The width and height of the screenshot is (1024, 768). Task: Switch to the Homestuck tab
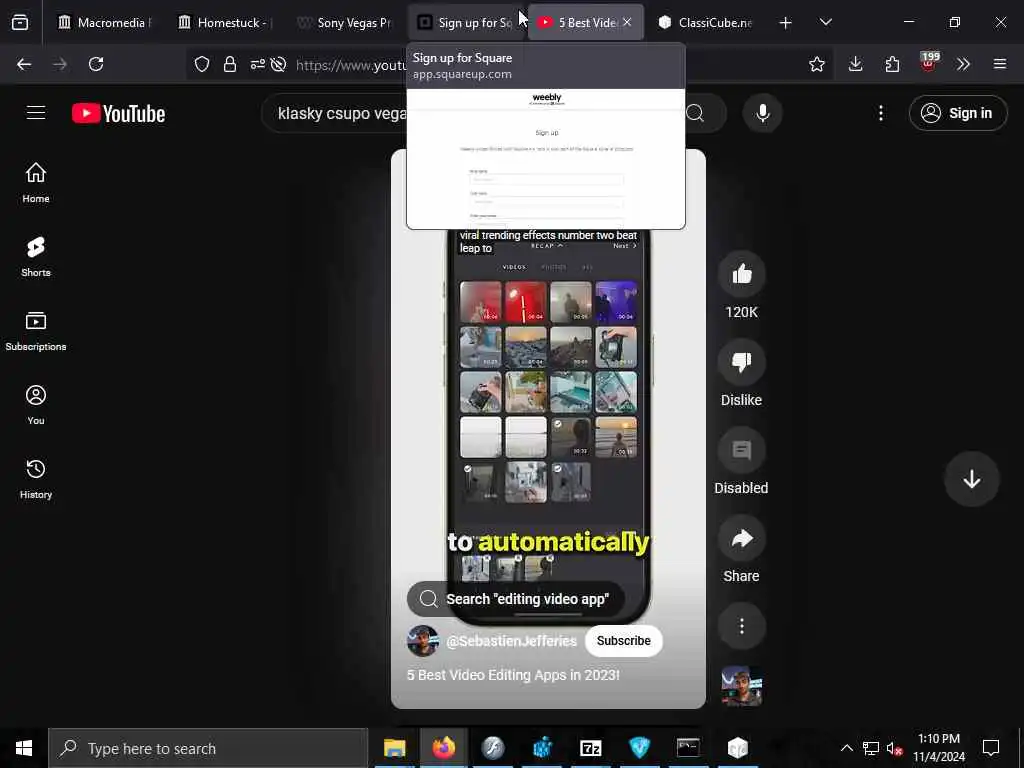pos(225,23)
